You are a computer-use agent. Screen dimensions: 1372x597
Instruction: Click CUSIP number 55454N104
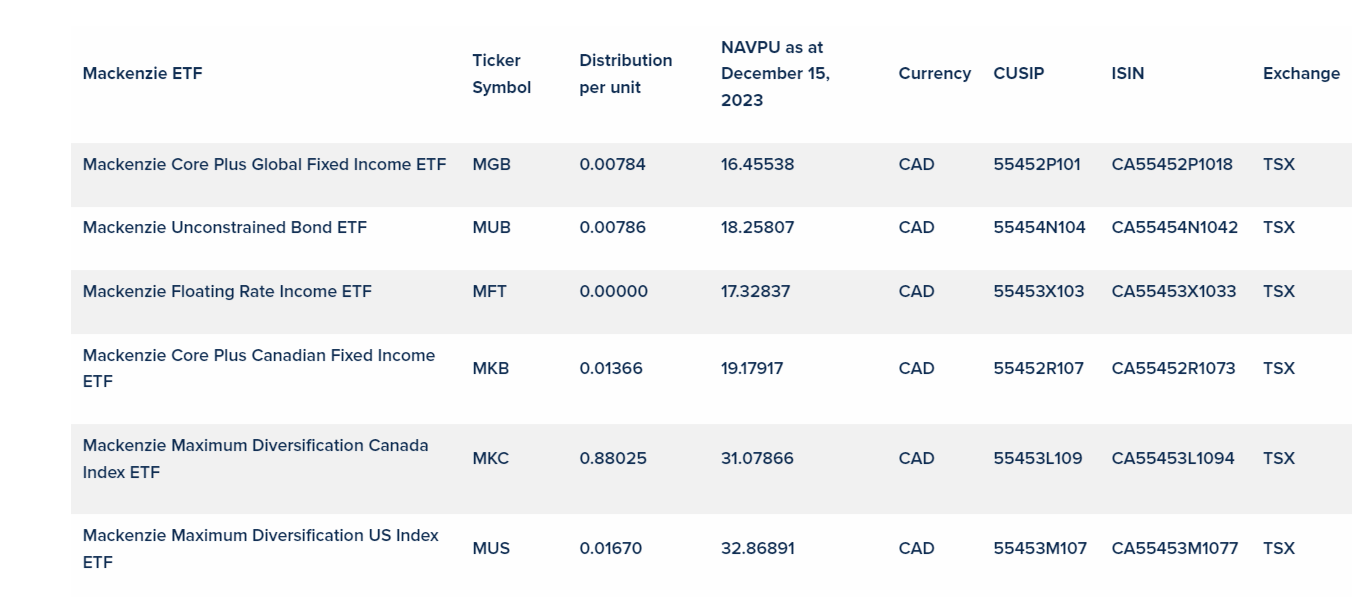coord(1039,227)
